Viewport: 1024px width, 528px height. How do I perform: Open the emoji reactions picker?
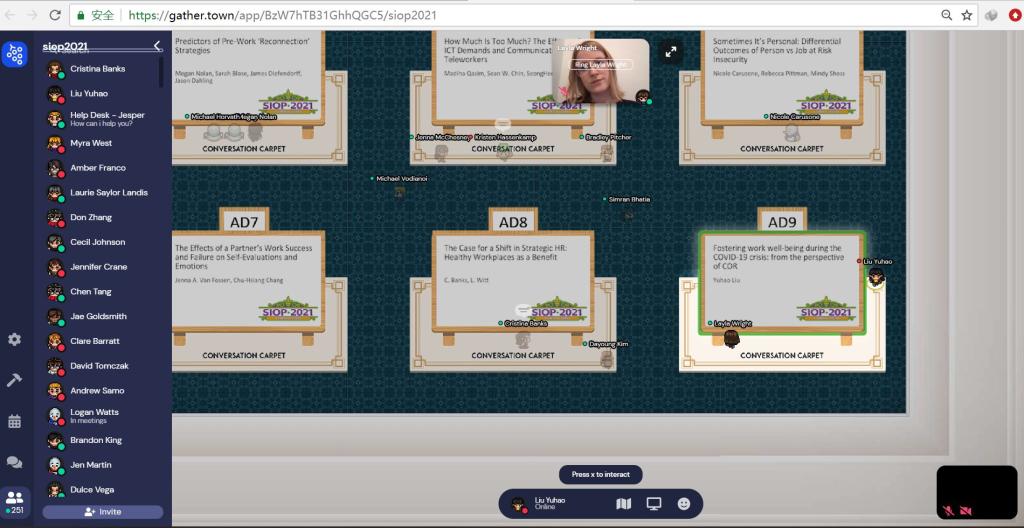tap(684, 504)
